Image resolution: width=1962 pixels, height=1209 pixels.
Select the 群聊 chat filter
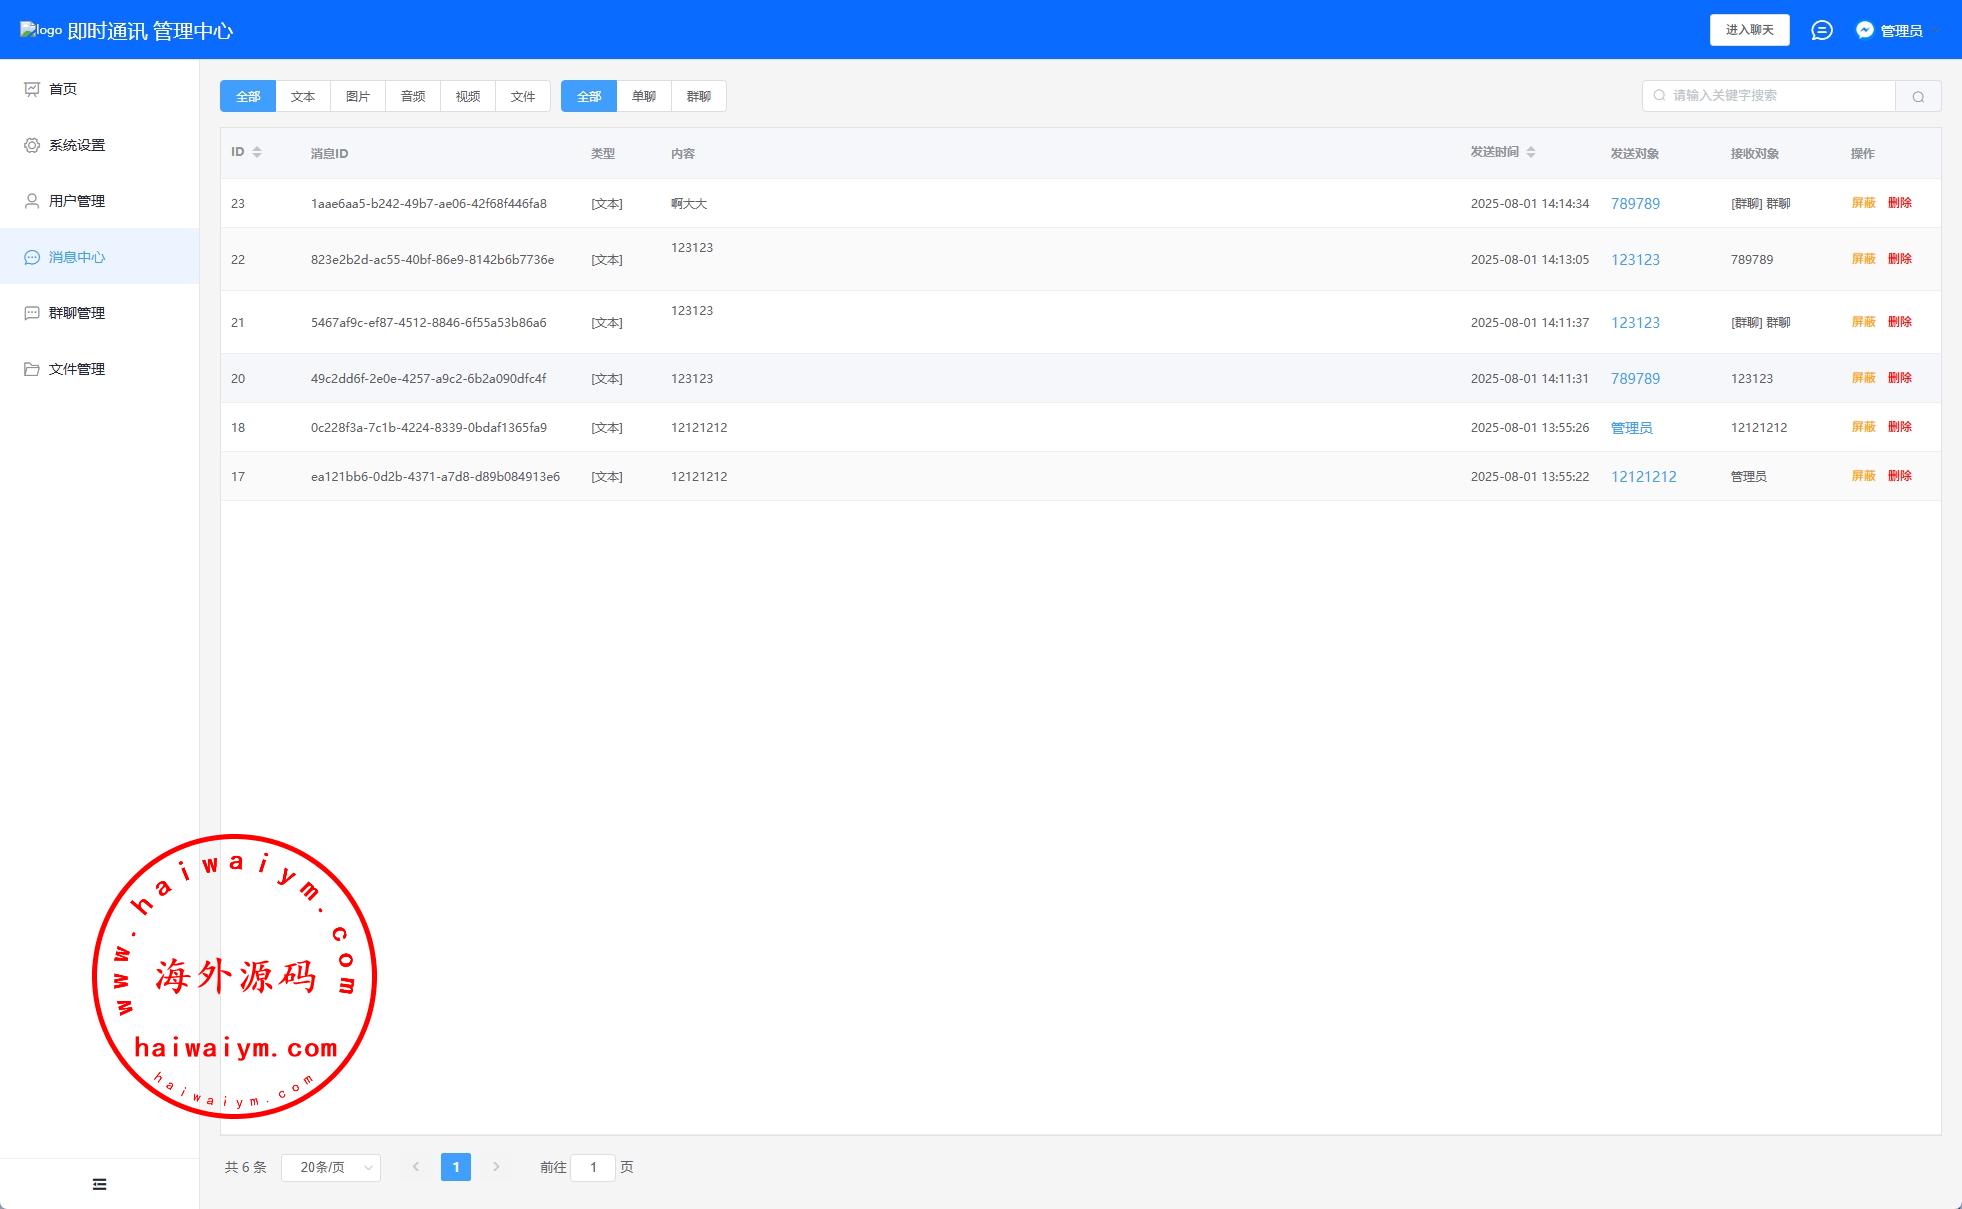[698, 96]
